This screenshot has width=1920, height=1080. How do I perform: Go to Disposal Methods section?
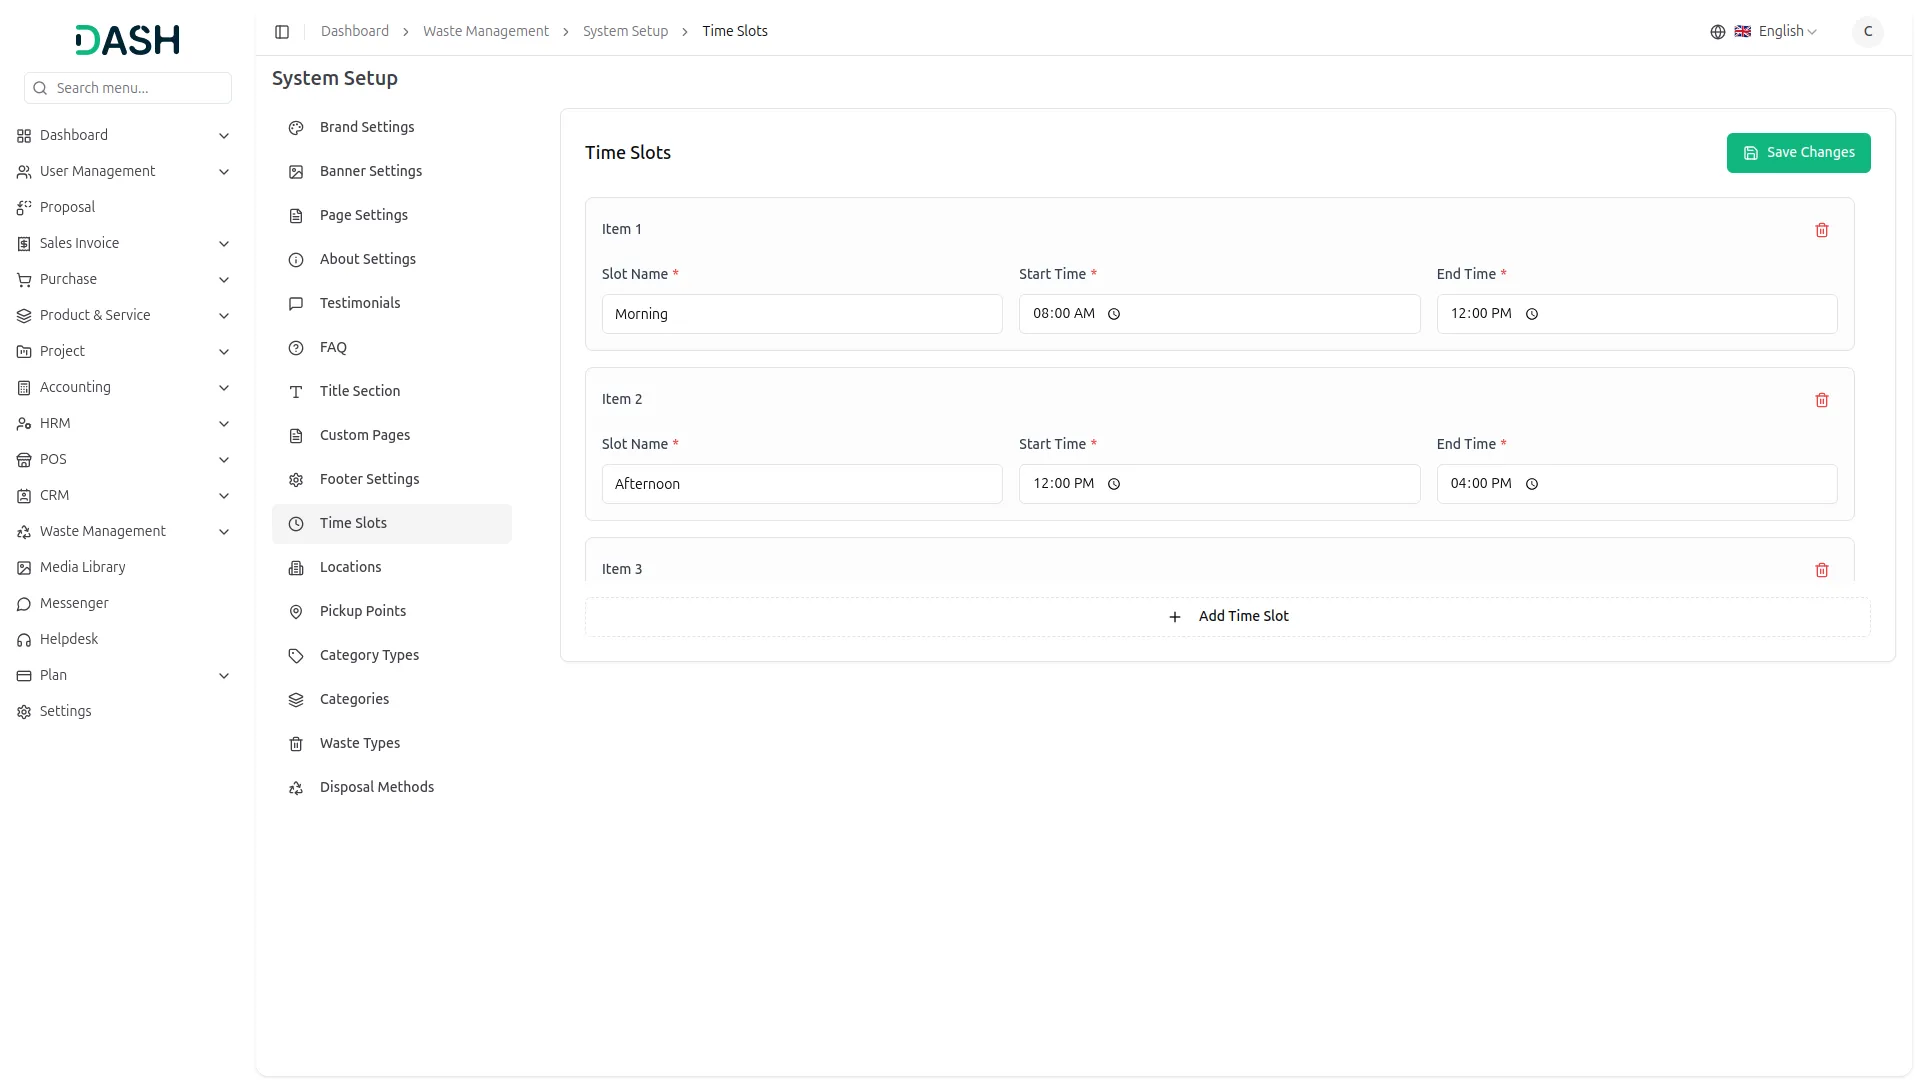pos(376,787)
